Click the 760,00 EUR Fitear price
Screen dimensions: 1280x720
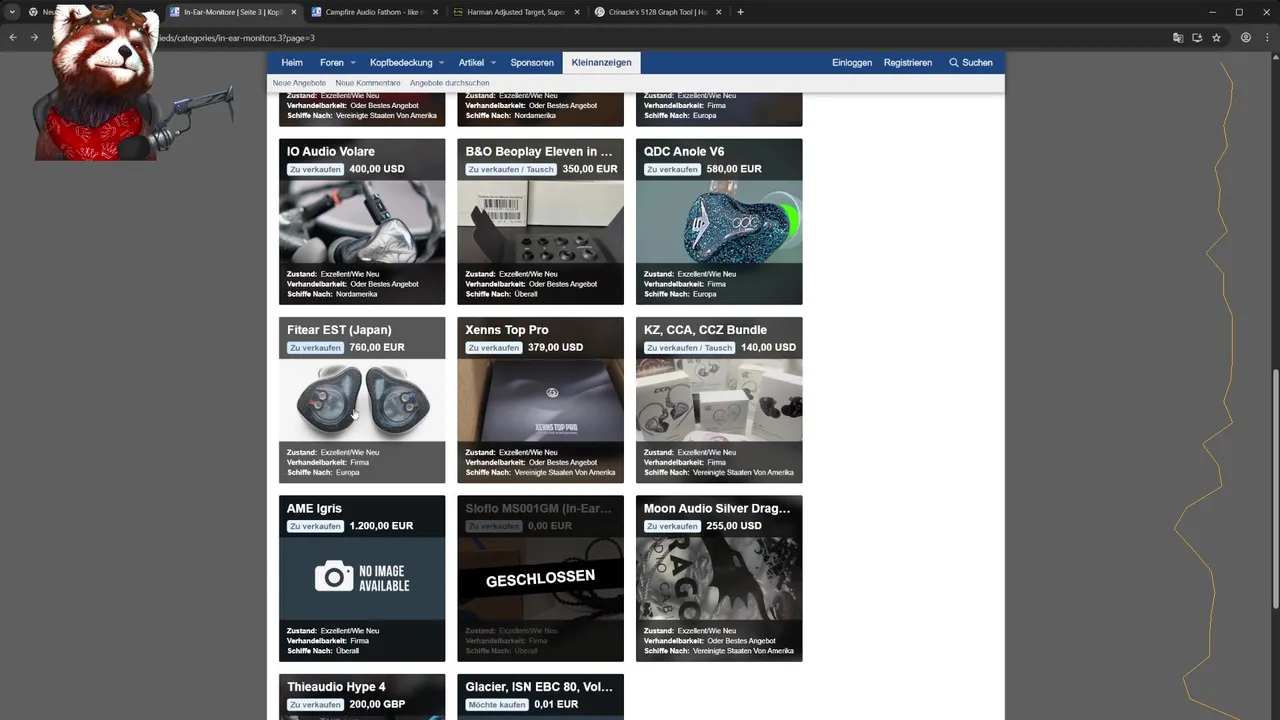click(377, 347)
